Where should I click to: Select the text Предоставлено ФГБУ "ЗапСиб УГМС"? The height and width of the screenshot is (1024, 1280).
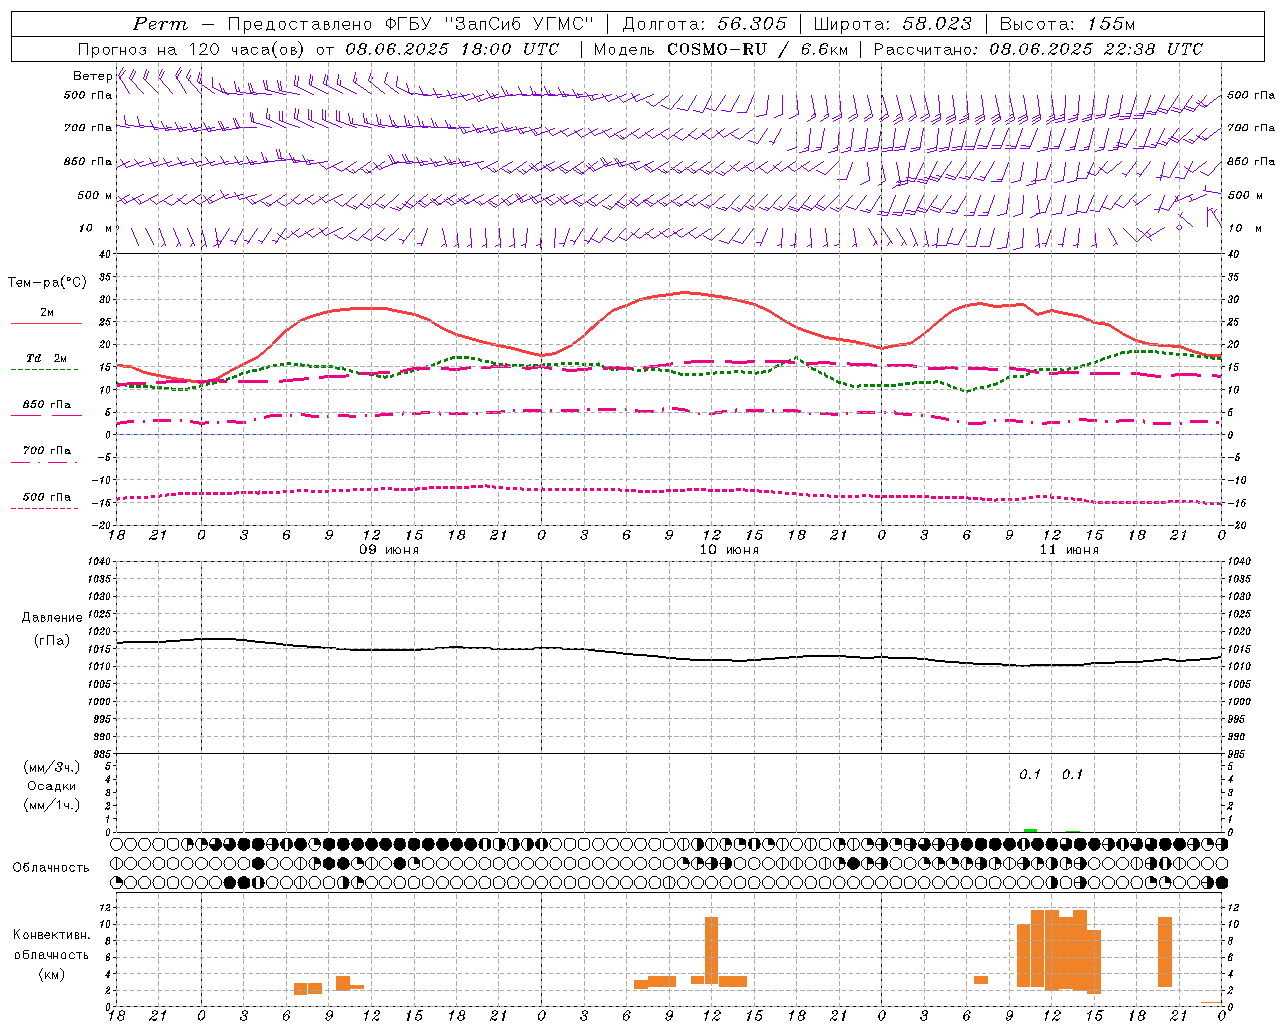[x=411, y=24]
